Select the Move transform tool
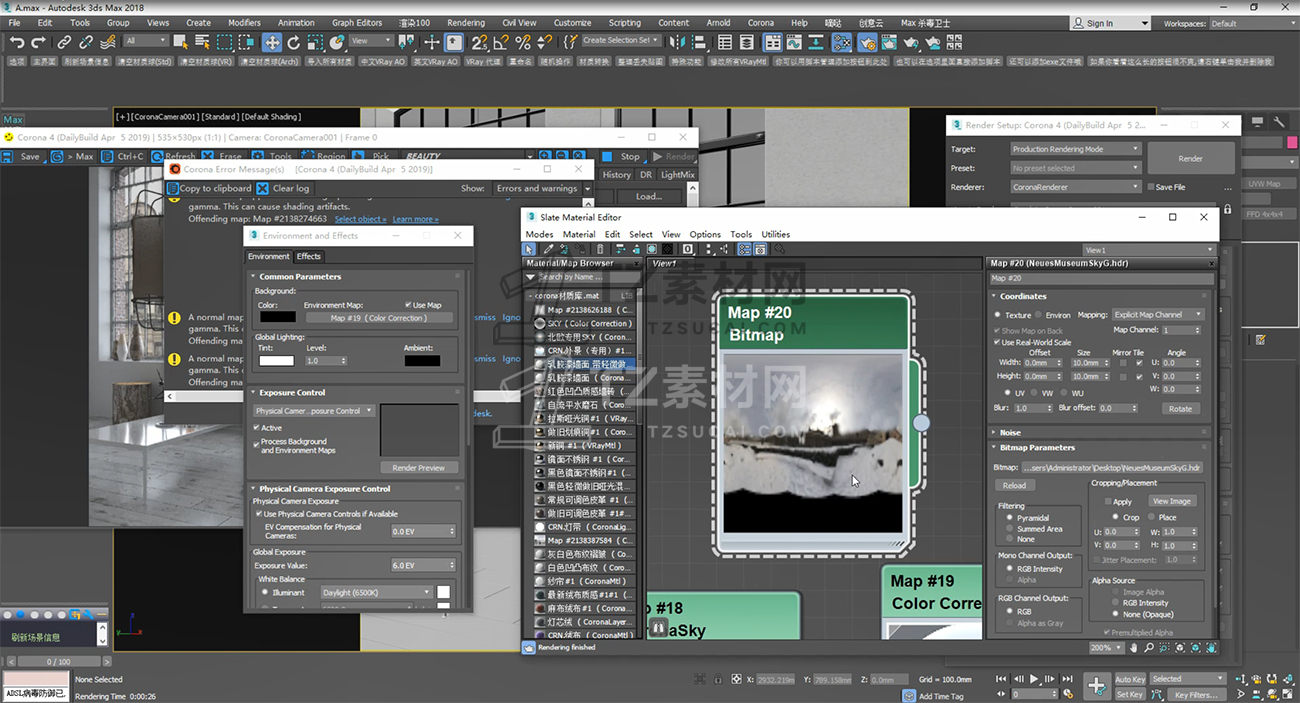The width and height of the screenshot is (1300, 703). point(271,42)
